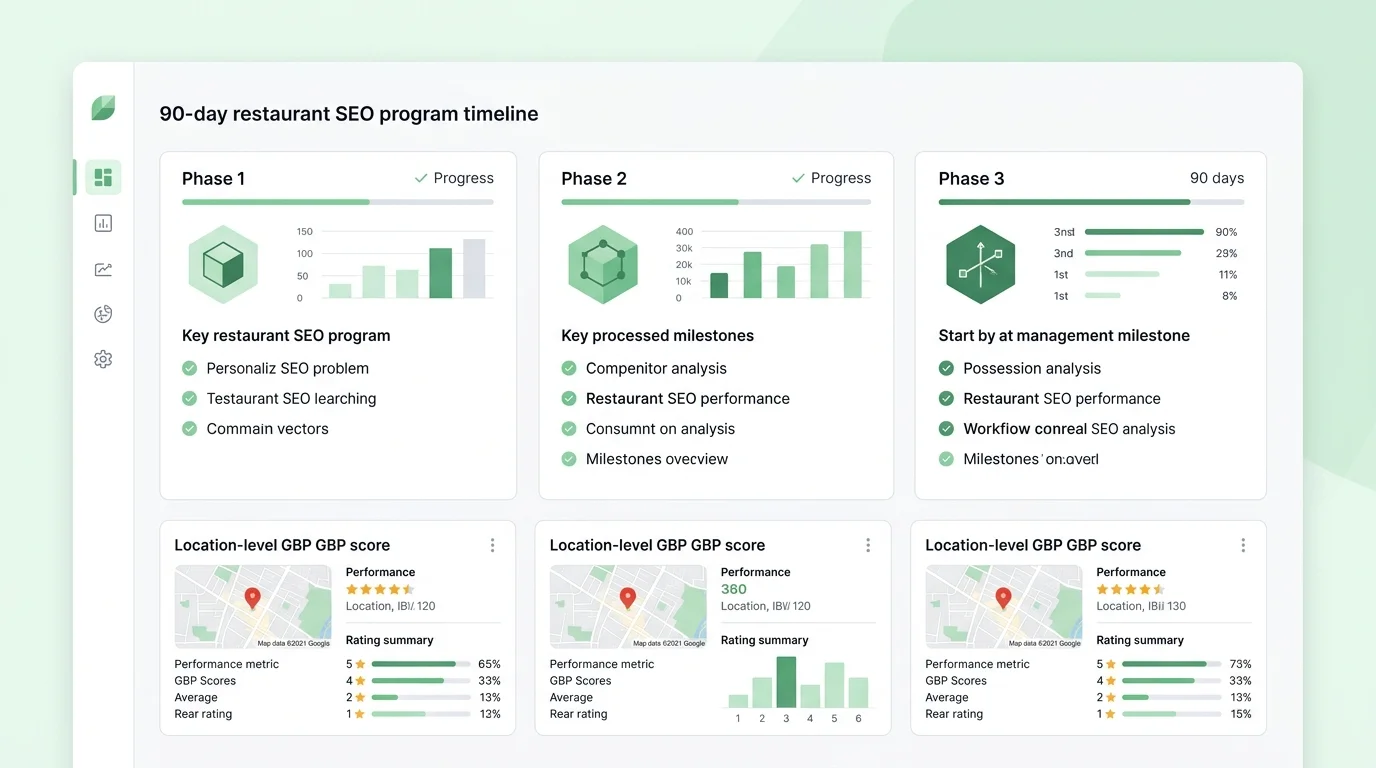
Task: Click the red map pin in first location card
Action: coord(252,598)
